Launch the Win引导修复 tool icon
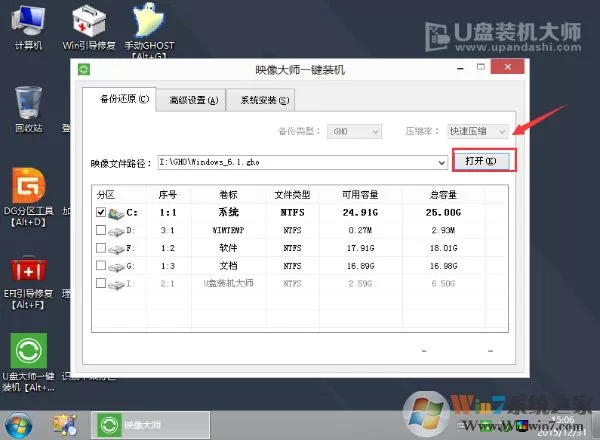This screenshot has width=600, height=440. click(89, 28)
